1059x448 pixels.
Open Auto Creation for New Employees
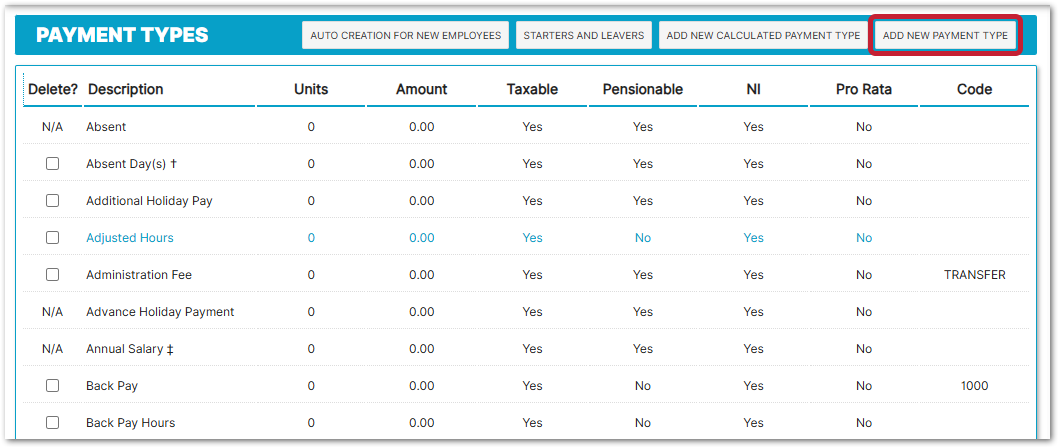405,35
